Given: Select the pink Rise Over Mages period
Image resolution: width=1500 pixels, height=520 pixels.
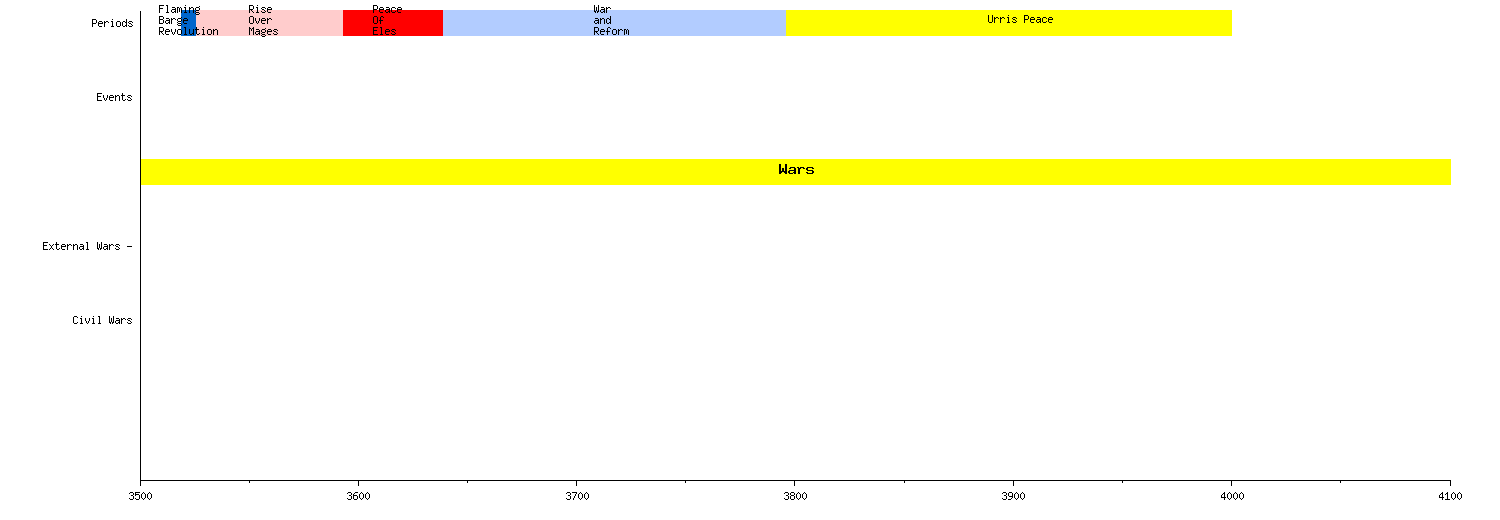Looking at the screenshot, I should 300,23.
